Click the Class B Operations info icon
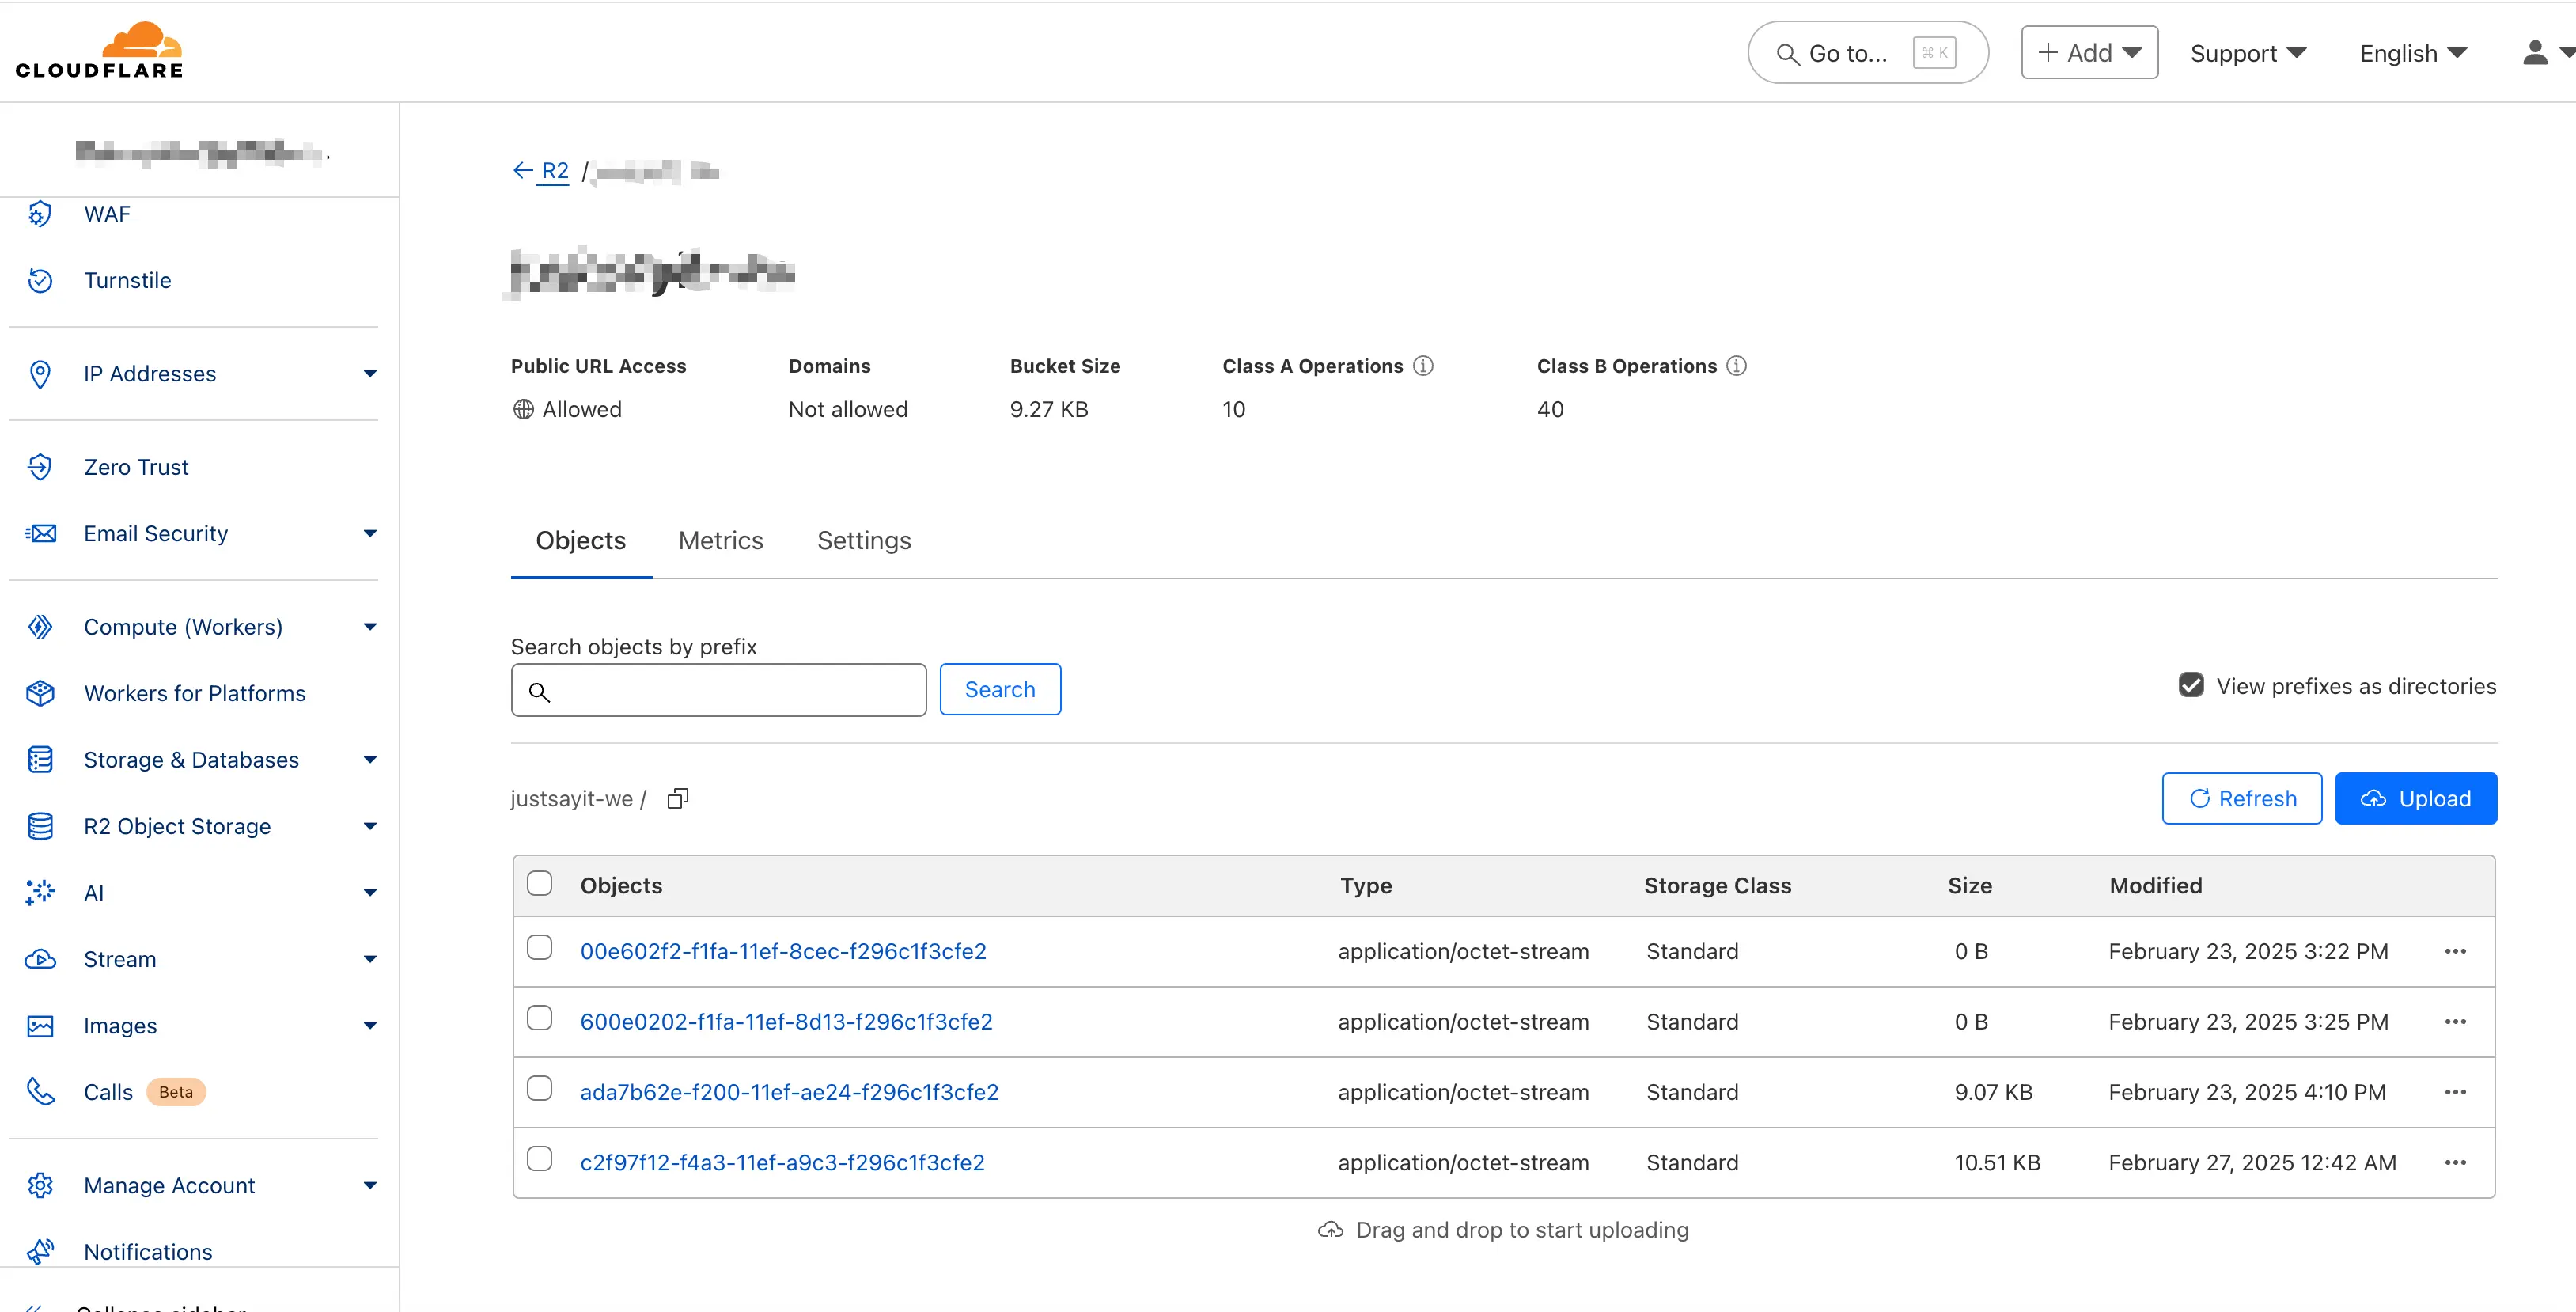The height and width of the screenshot is (1312, 2576). 1737,366
